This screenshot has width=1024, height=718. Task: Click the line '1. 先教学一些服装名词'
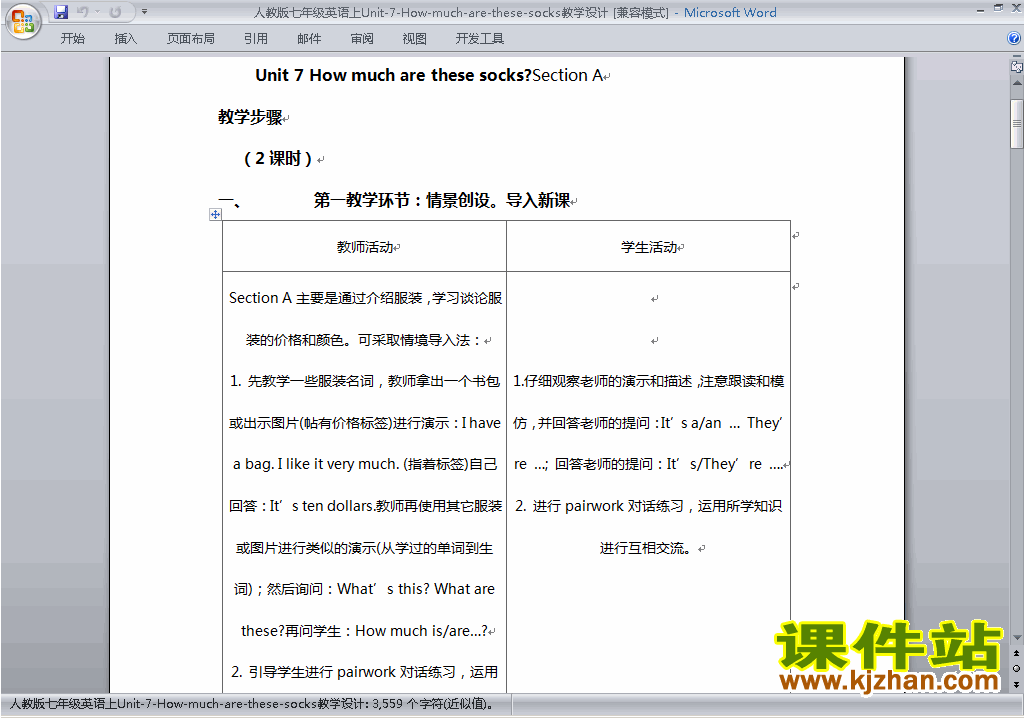(365, 381)
